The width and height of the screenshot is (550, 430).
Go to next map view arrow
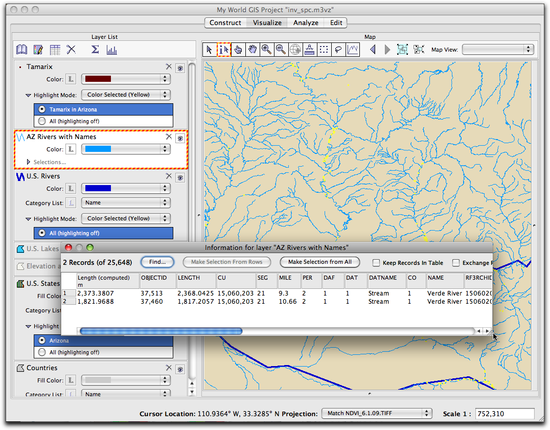387,49
